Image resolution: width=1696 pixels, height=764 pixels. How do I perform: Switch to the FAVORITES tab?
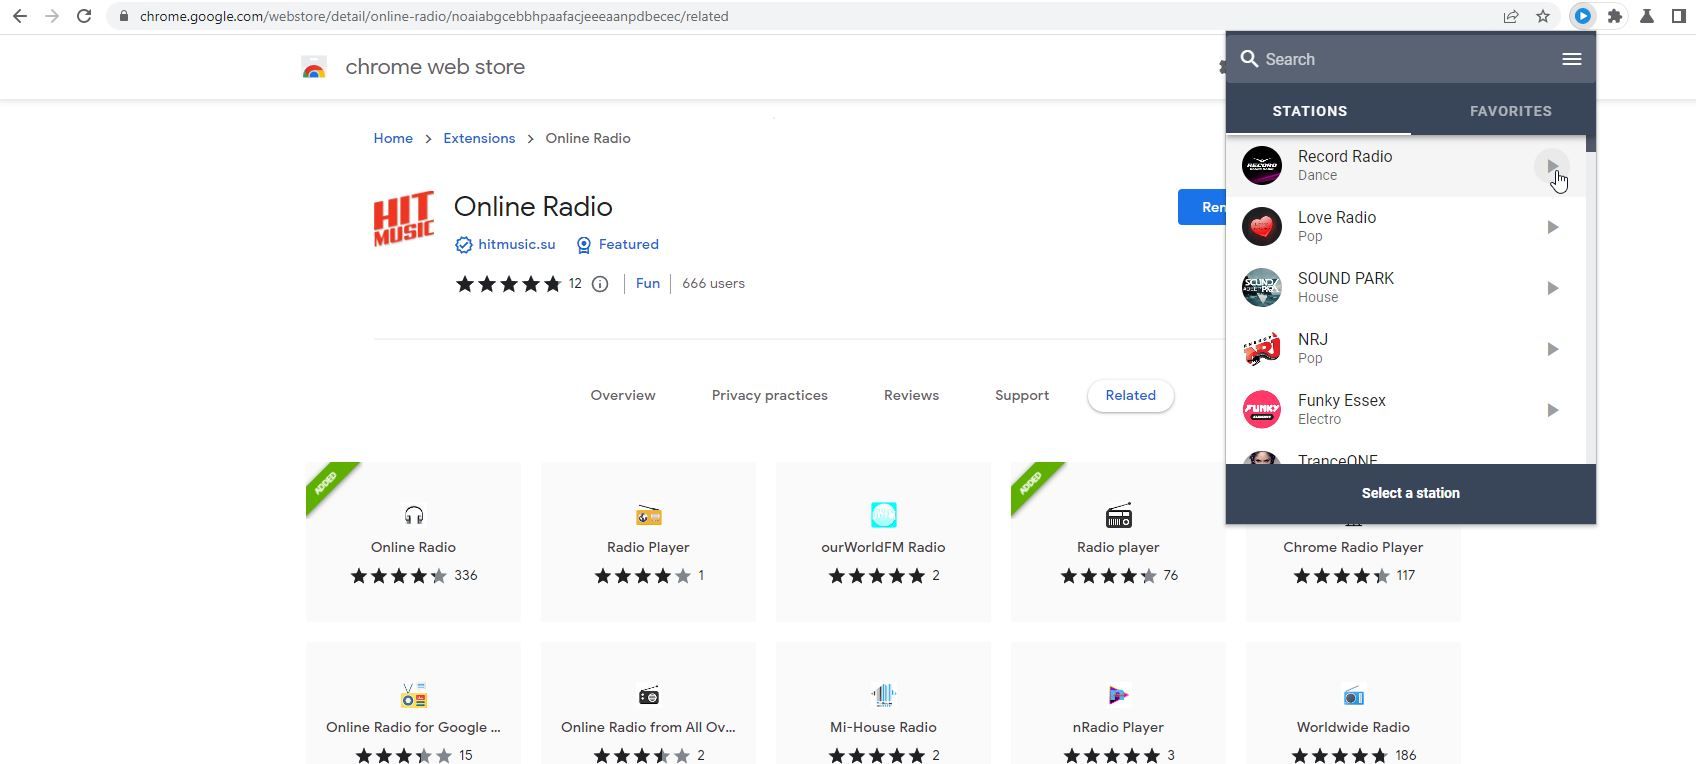coord(1511,111)
